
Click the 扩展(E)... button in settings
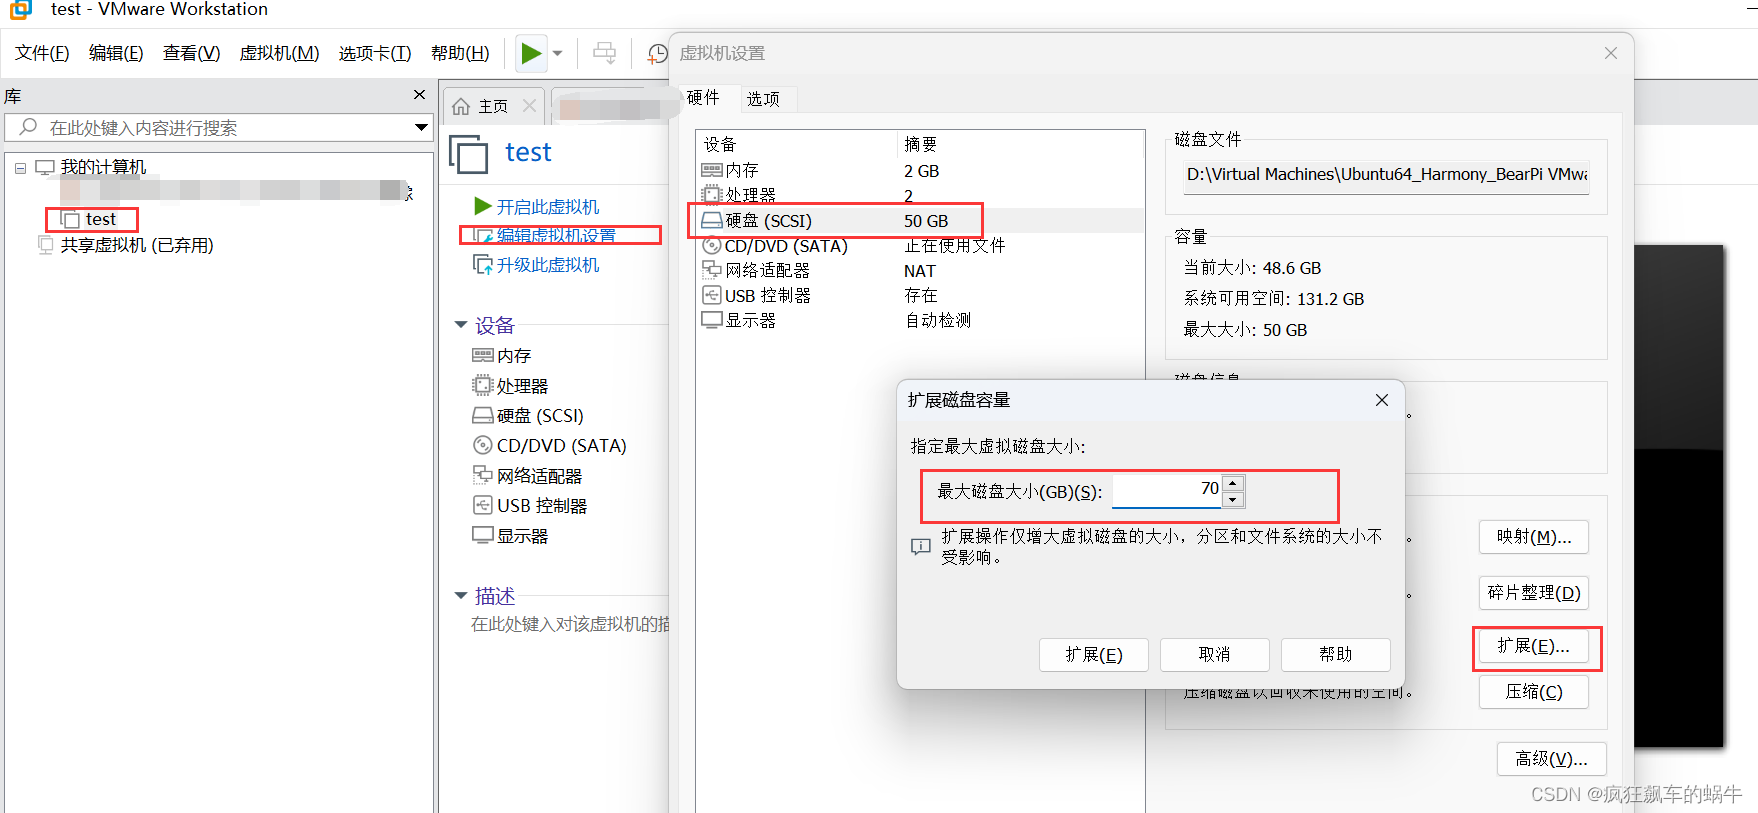[x=1534, y=647]
